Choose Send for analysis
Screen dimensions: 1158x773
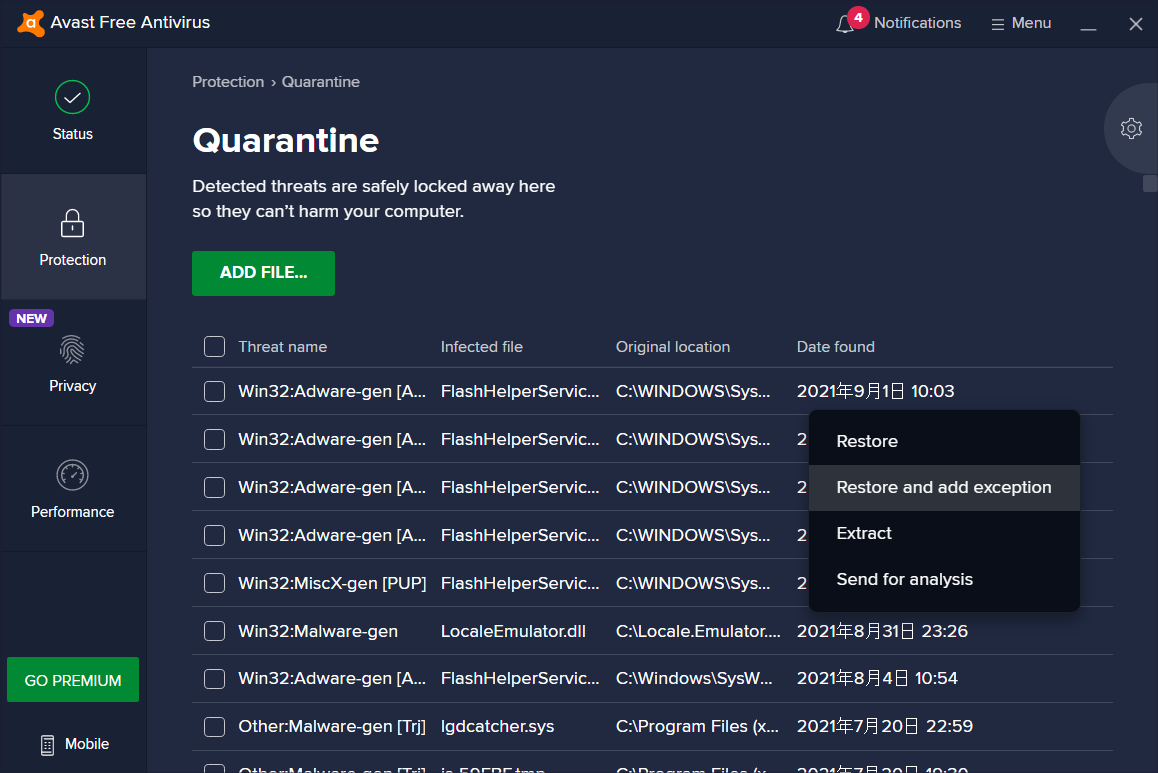(944, 580)
